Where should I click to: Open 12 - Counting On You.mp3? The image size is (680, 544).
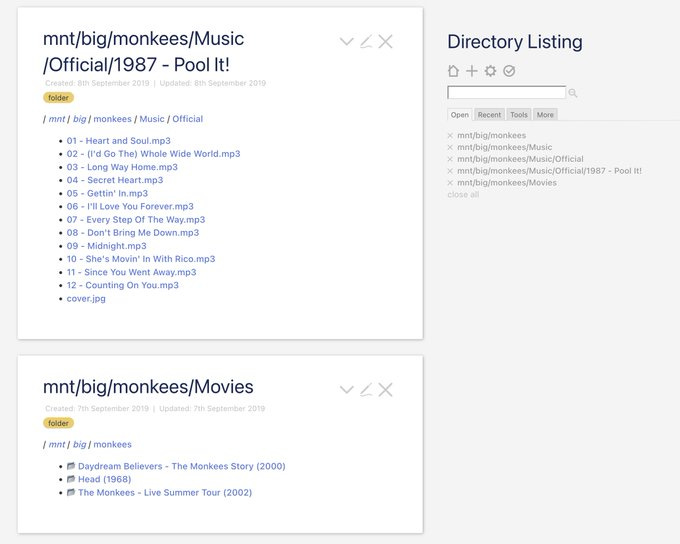click(122, 285)
